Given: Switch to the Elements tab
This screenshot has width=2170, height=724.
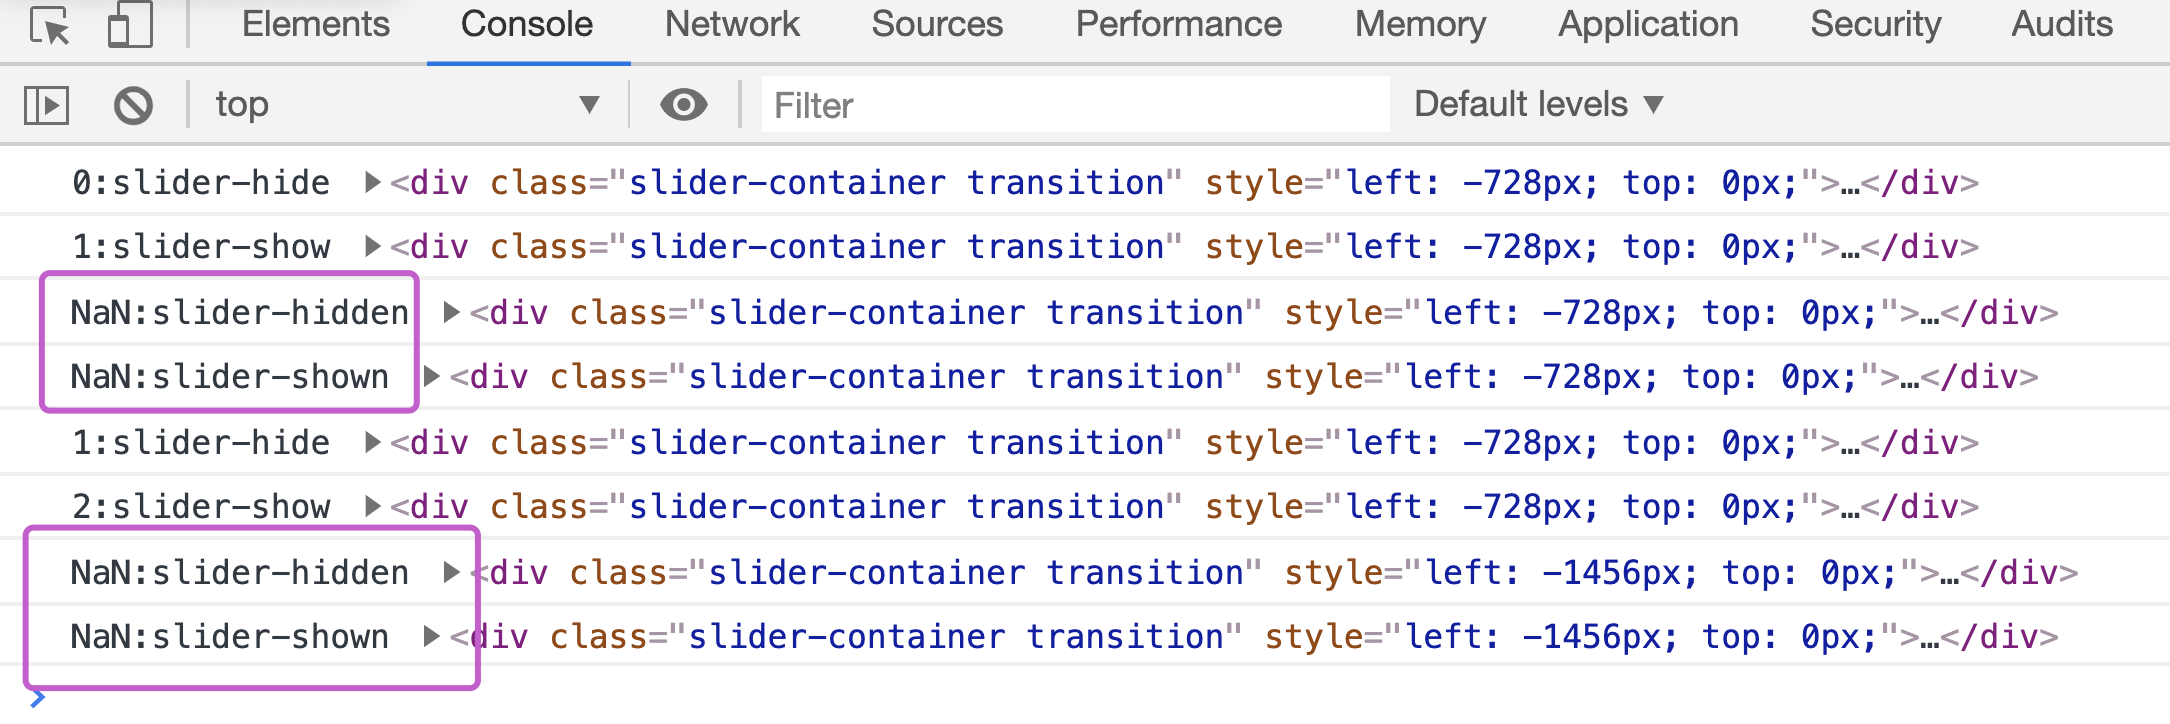Looking at the screenshot, I should click(316, 24).
